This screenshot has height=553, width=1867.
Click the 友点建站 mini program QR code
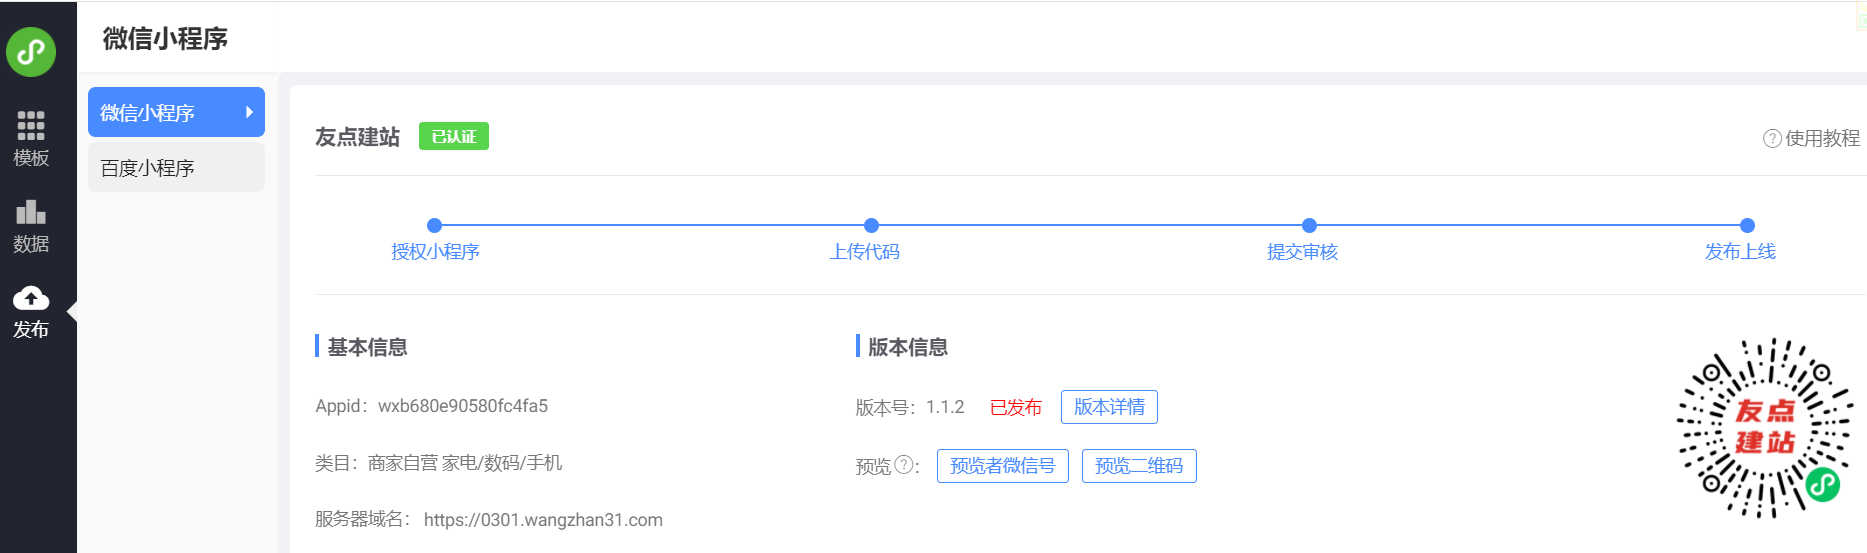tap(1764, 428)
